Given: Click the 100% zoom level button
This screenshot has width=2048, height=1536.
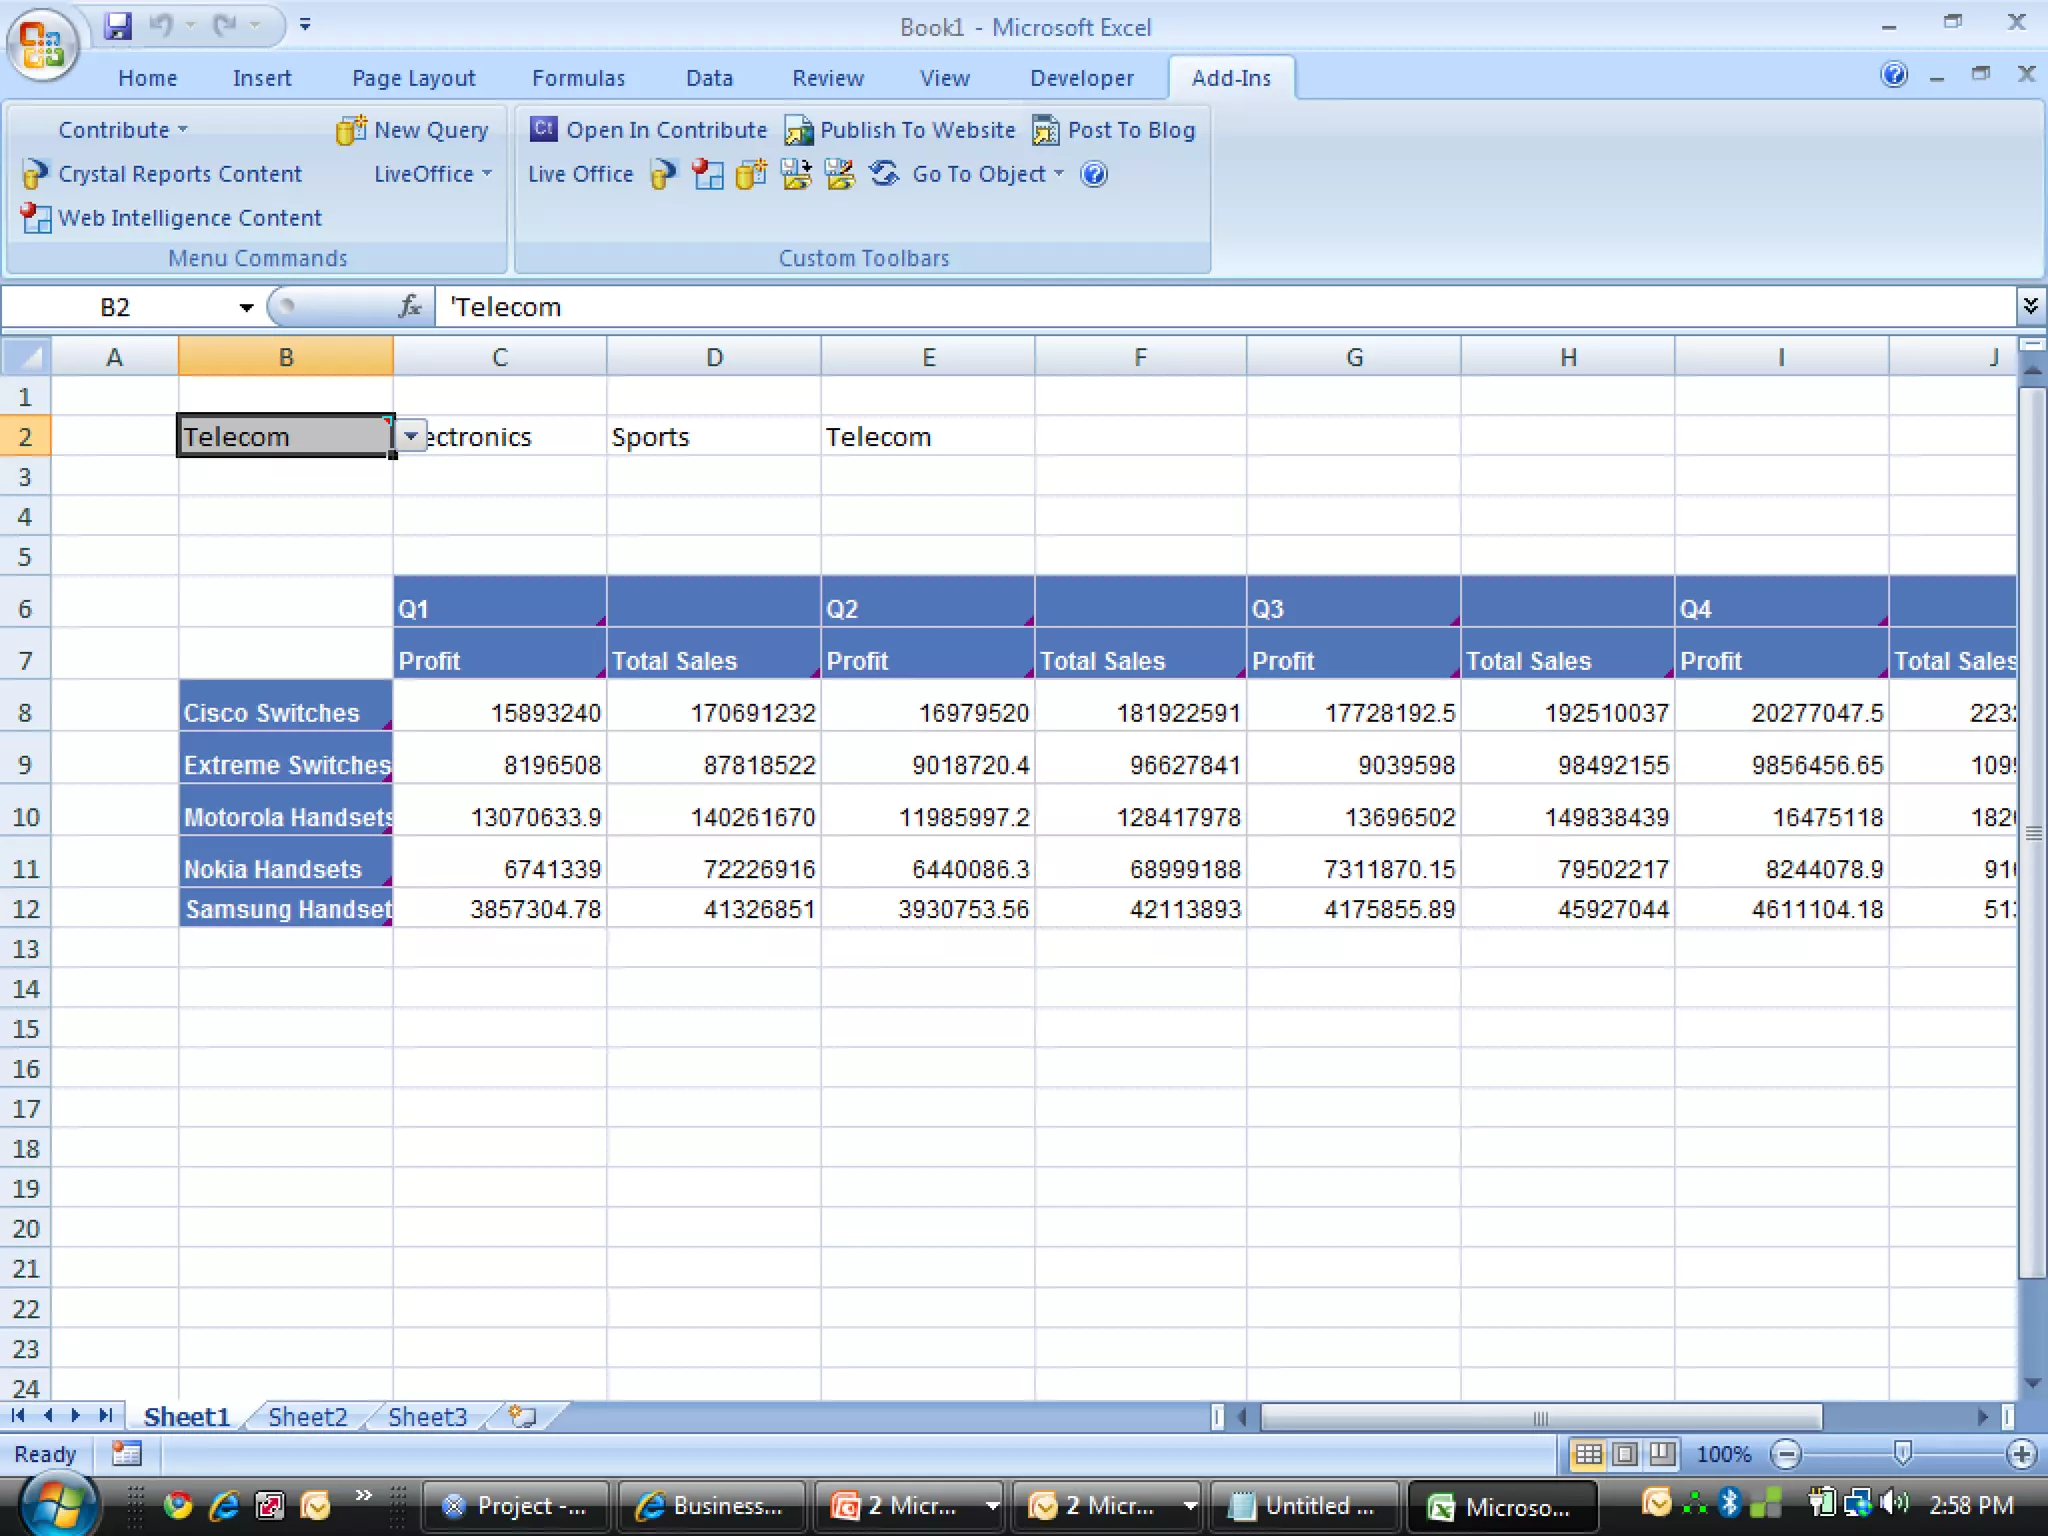Looking at the screenshot, I should (x=1724, y=1454).
